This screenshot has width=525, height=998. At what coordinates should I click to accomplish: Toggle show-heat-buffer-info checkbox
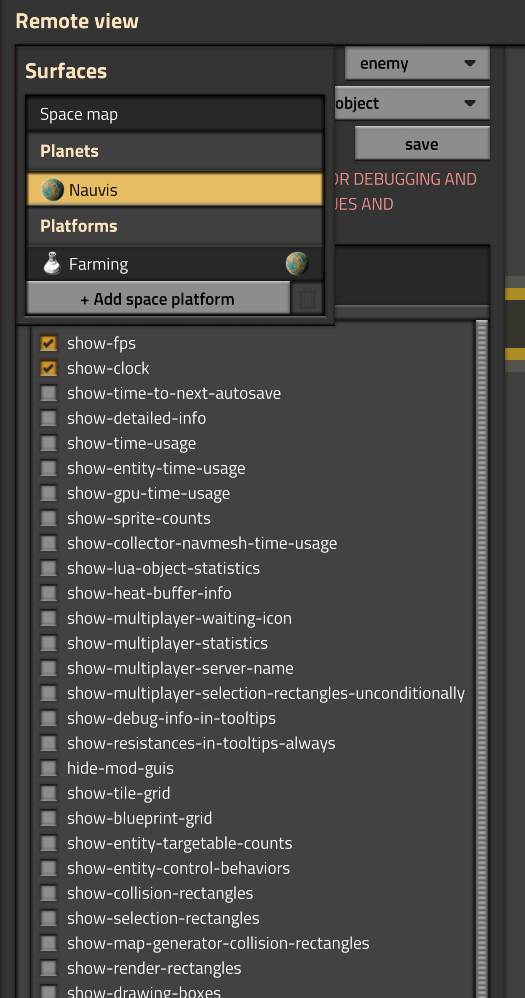[x=48, y=593]
